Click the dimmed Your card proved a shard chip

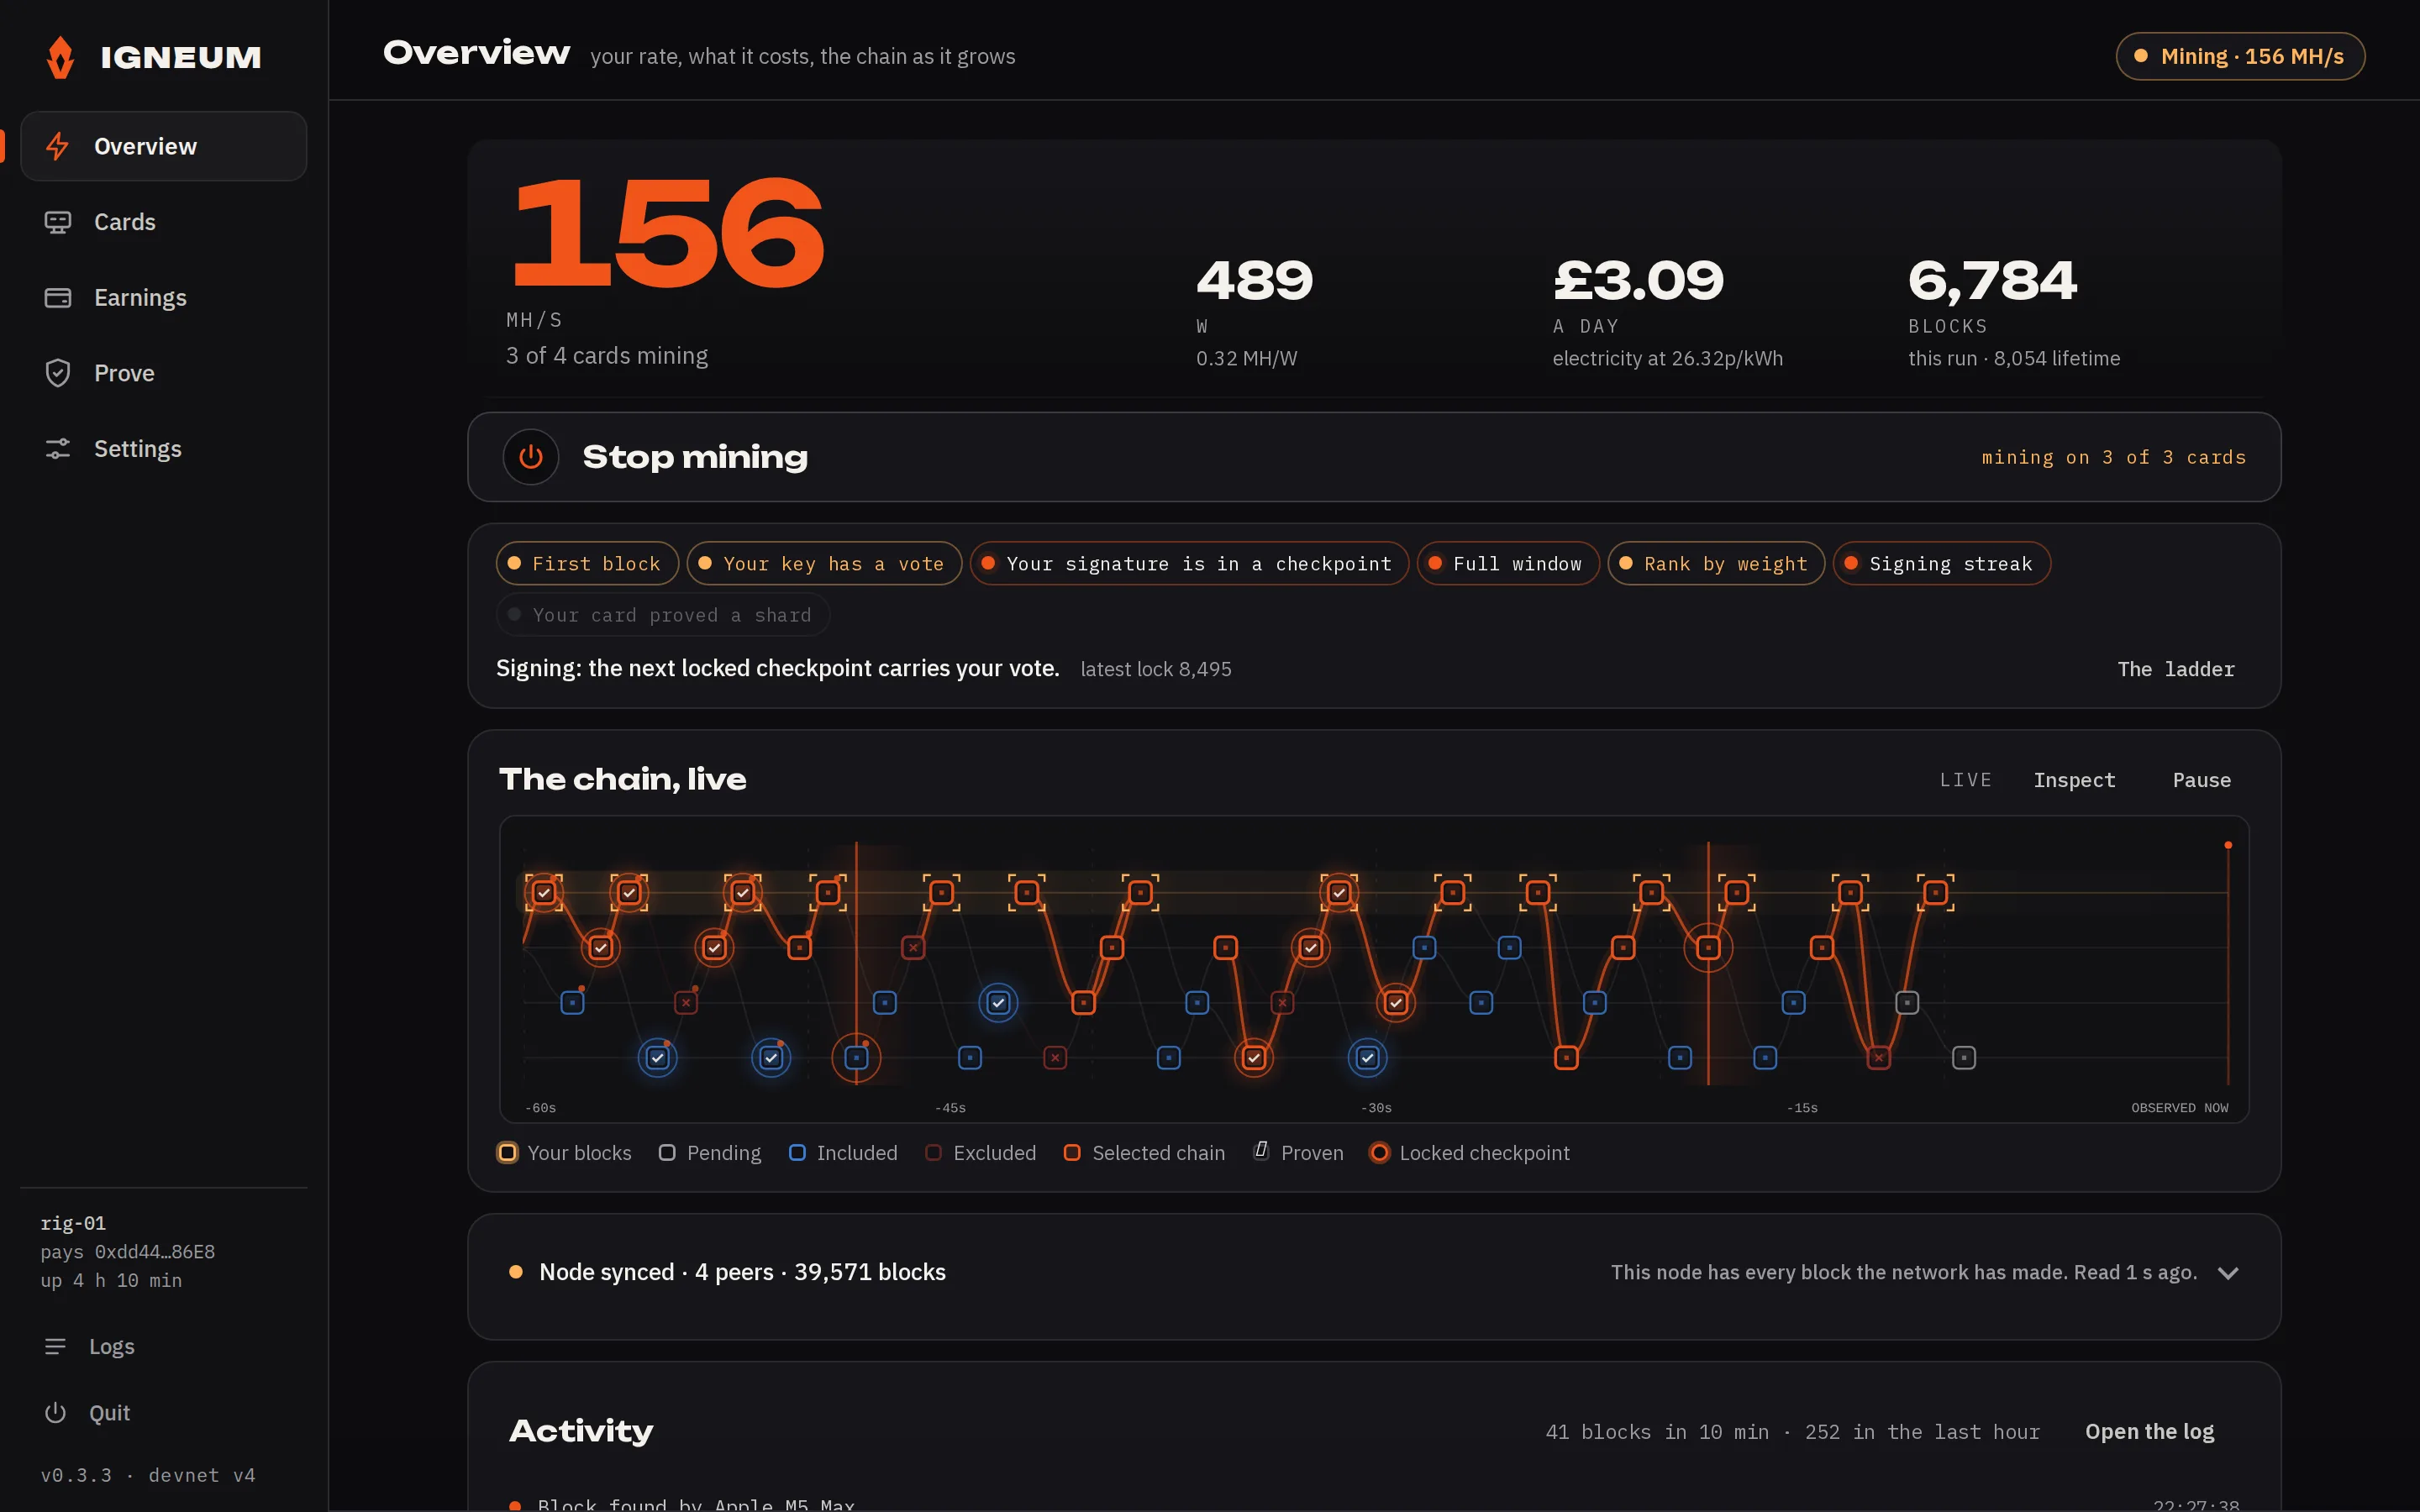[x=663, y=615]
